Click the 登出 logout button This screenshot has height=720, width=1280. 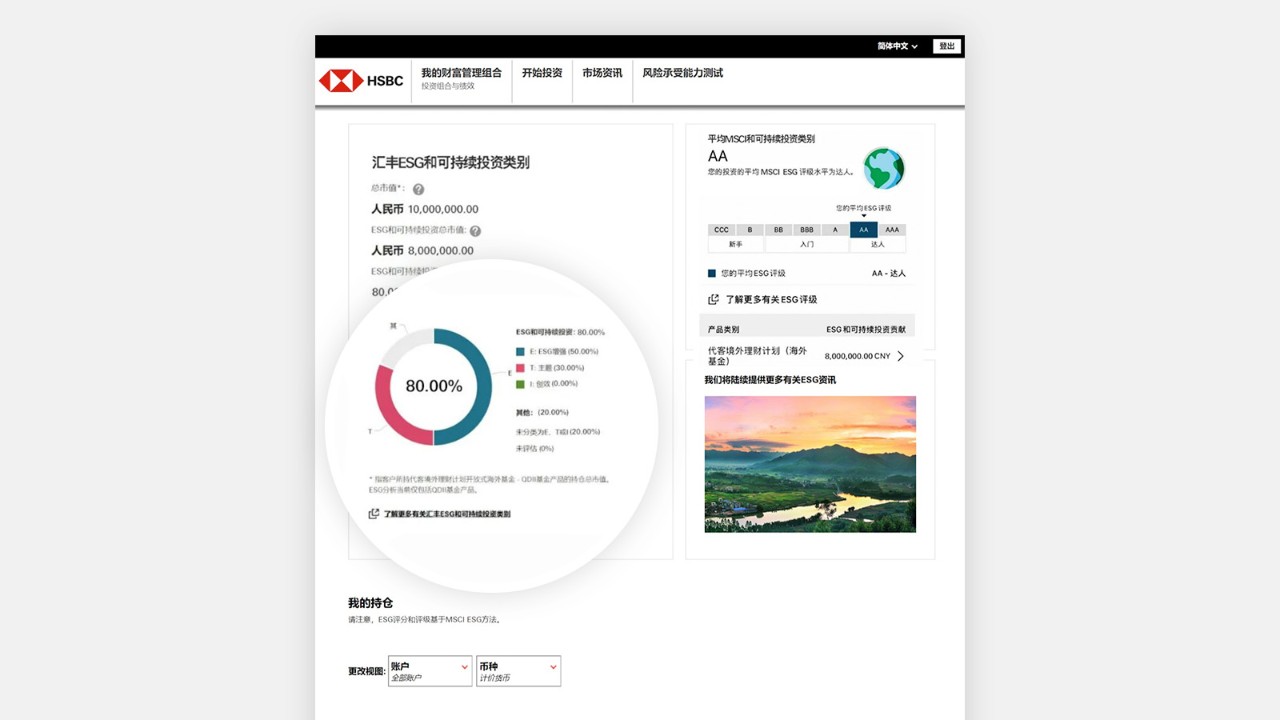tap(946, 46)
